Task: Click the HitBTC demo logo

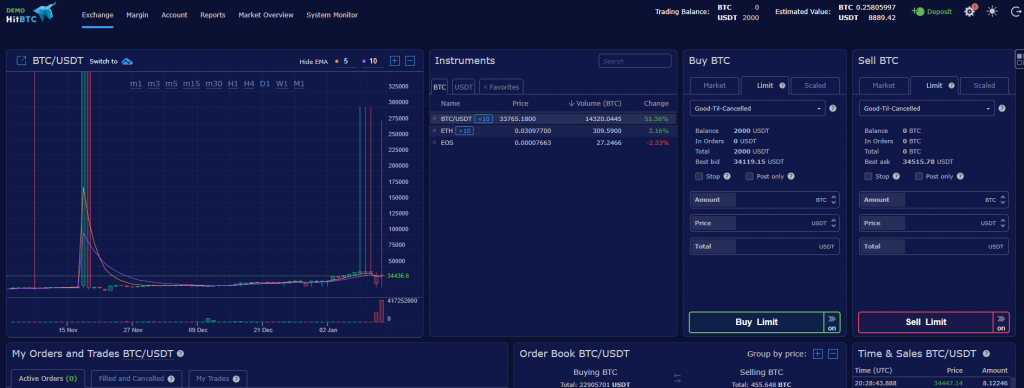Action: pos(30,12)
